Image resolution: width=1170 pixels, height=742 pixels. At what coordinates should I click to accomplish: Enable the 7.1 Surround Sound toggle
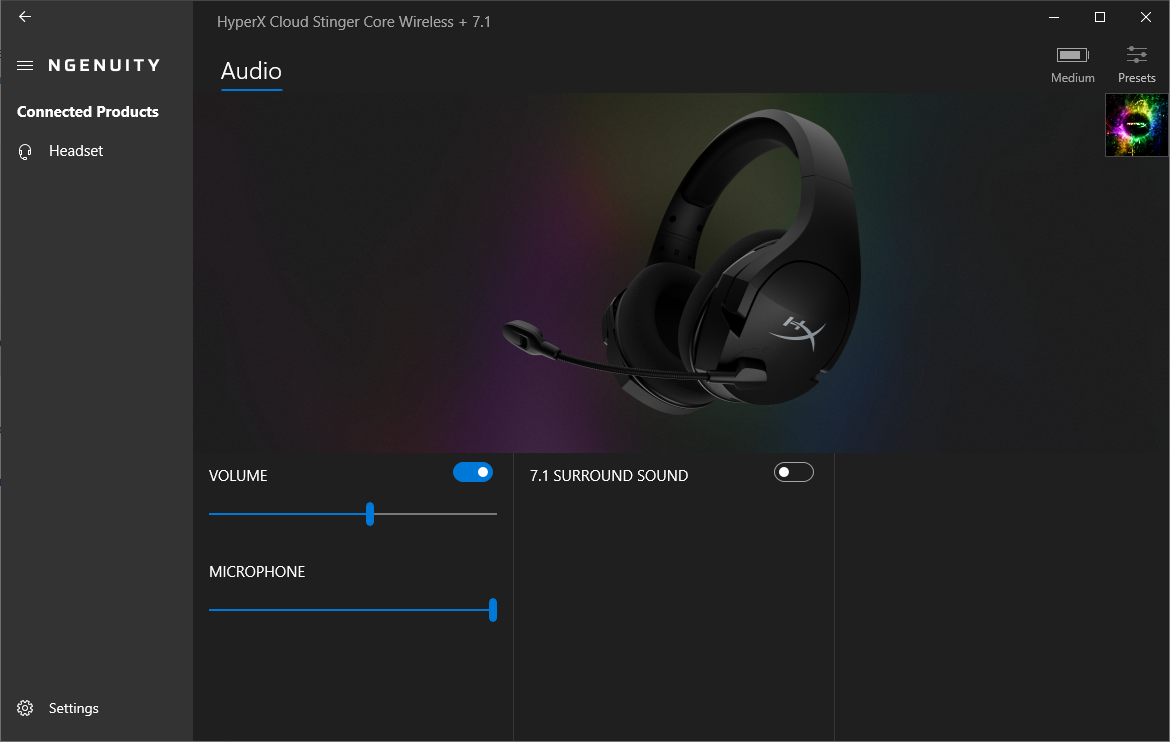click(794, 472)
